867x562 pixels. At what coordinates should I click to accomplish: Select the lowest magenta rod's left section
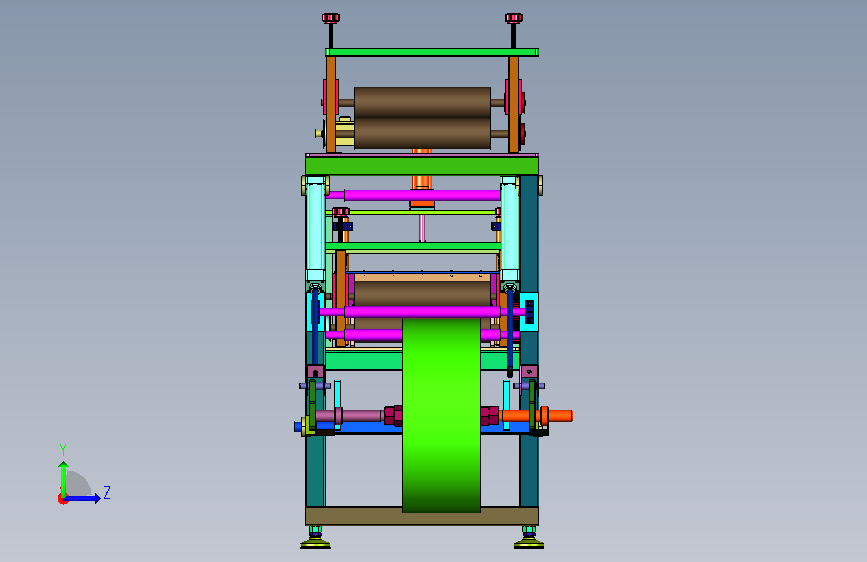click(364, 335)
